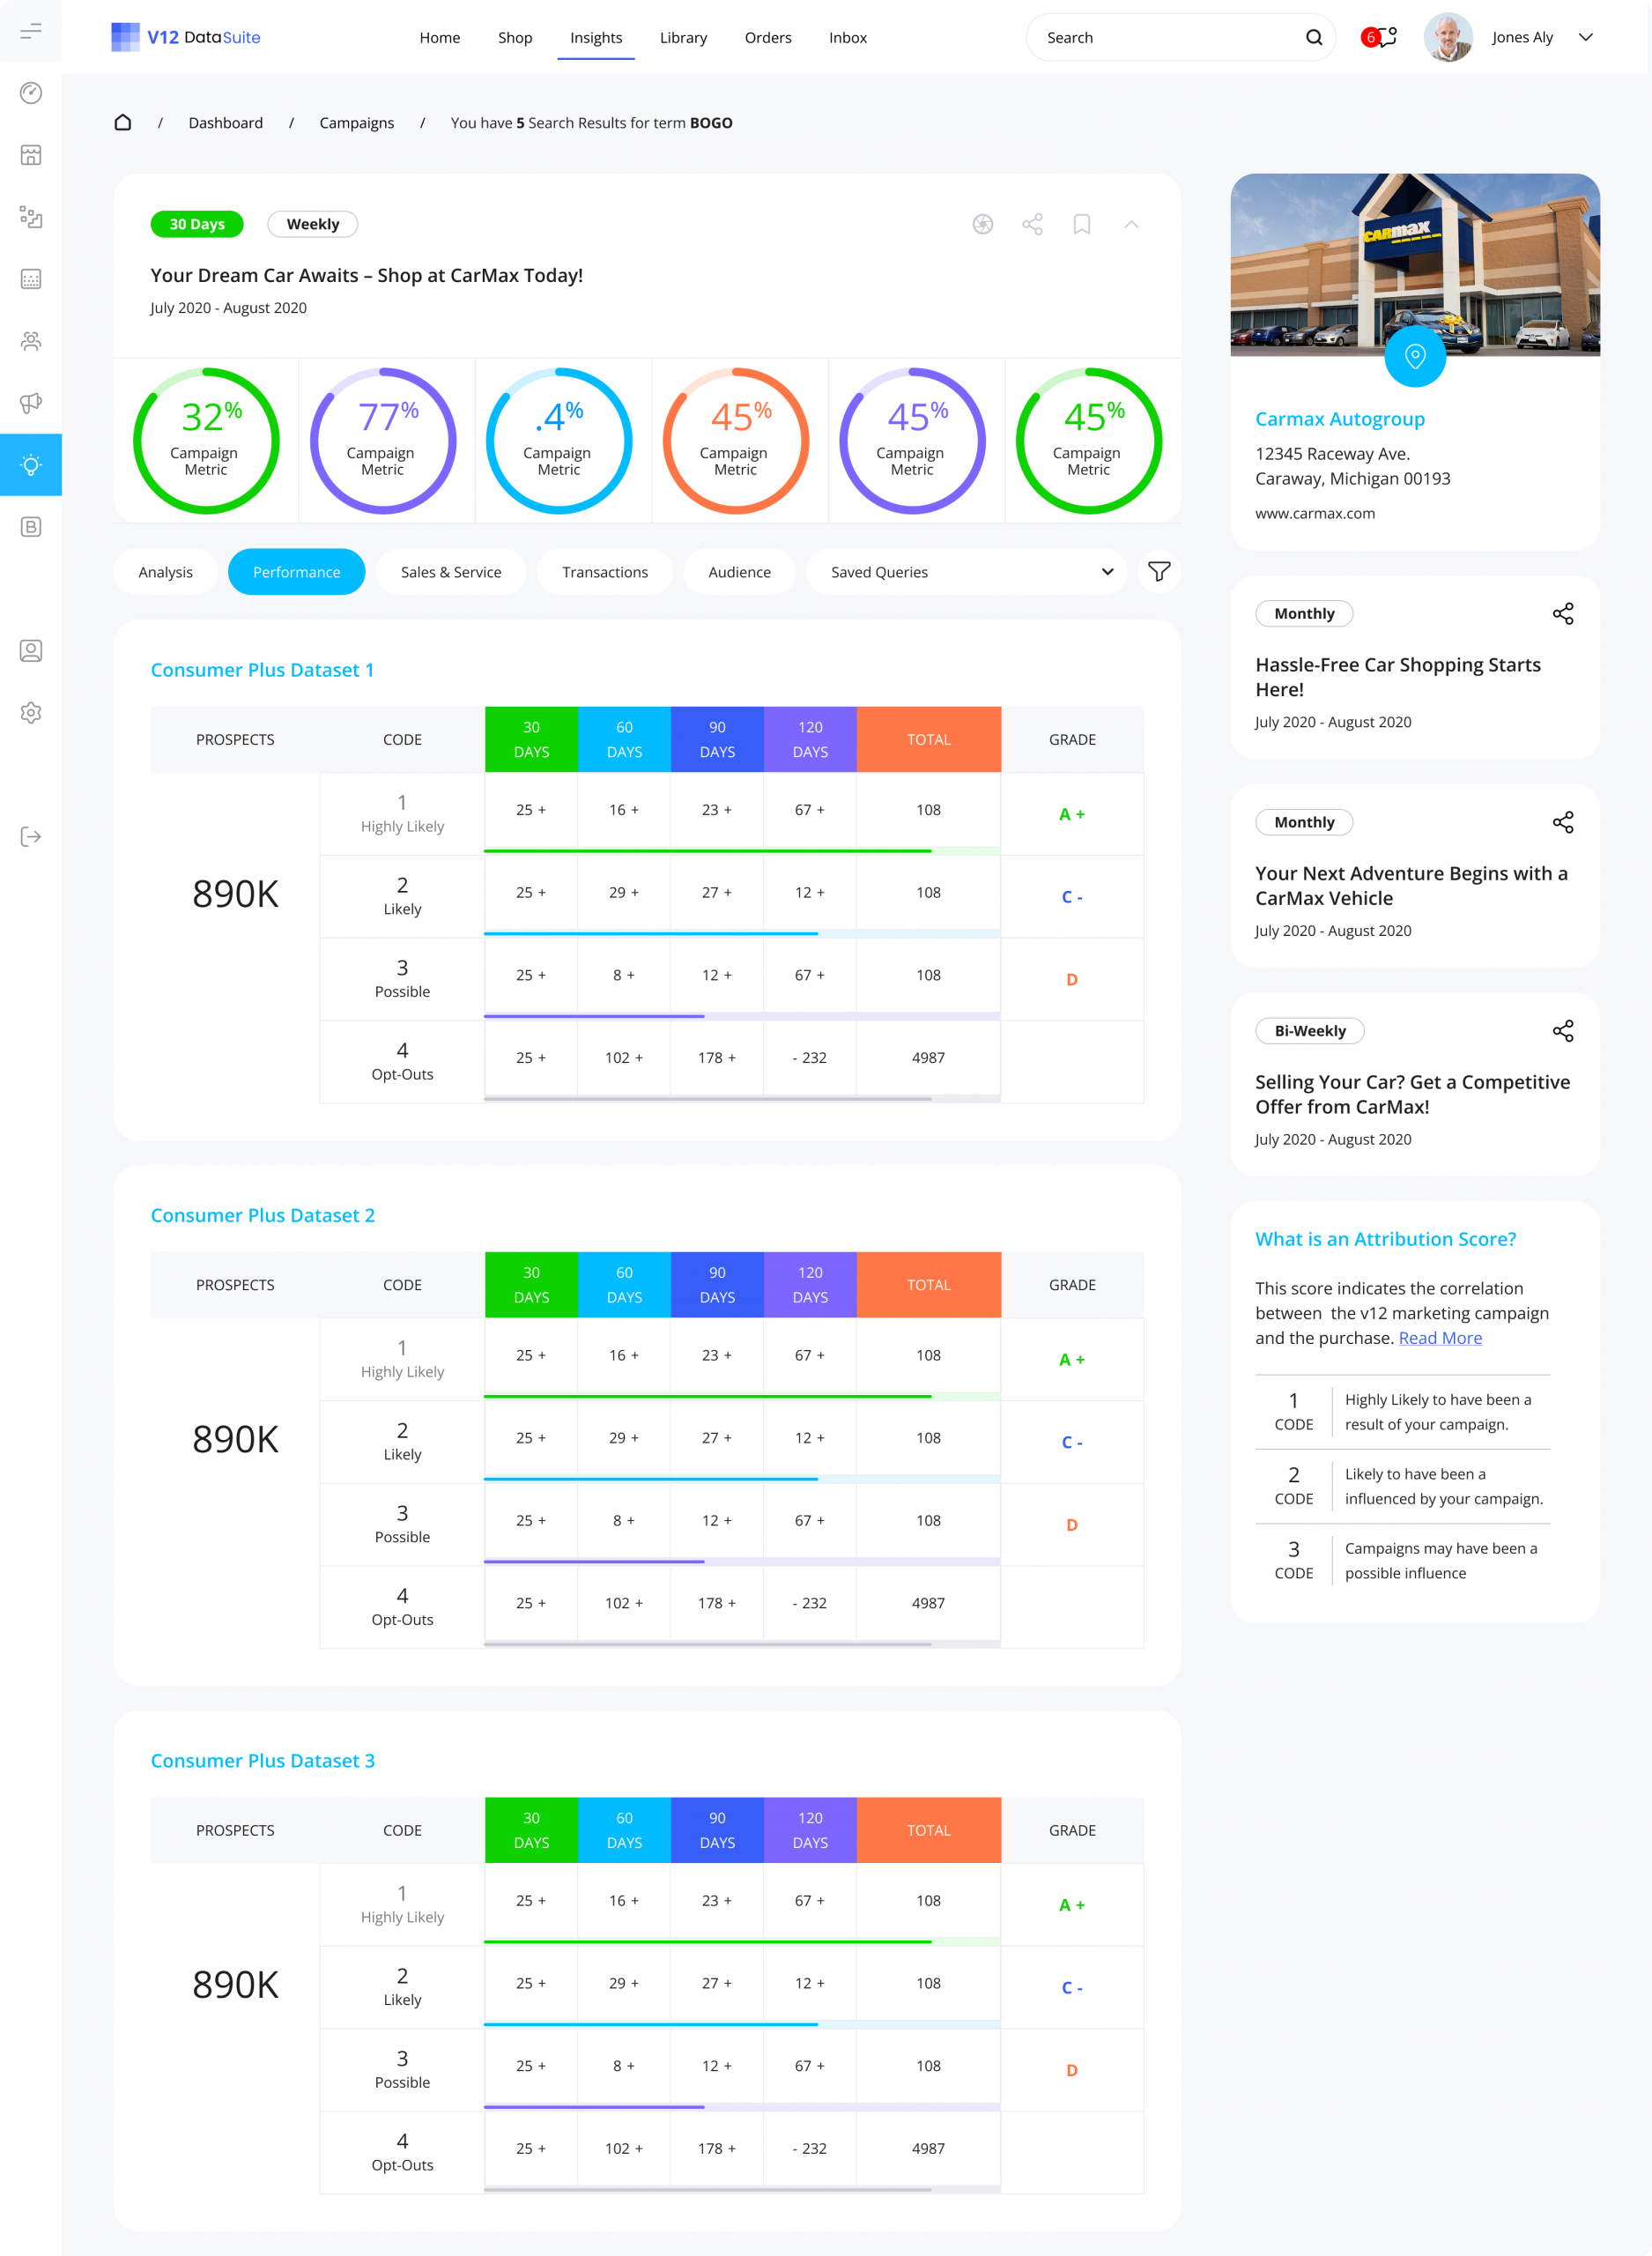The height and width of the screenshot is (2256, 1652).
Task: Share the Bi-Weekly Selling Your Car campaign
Action: pos(1562,1031)
